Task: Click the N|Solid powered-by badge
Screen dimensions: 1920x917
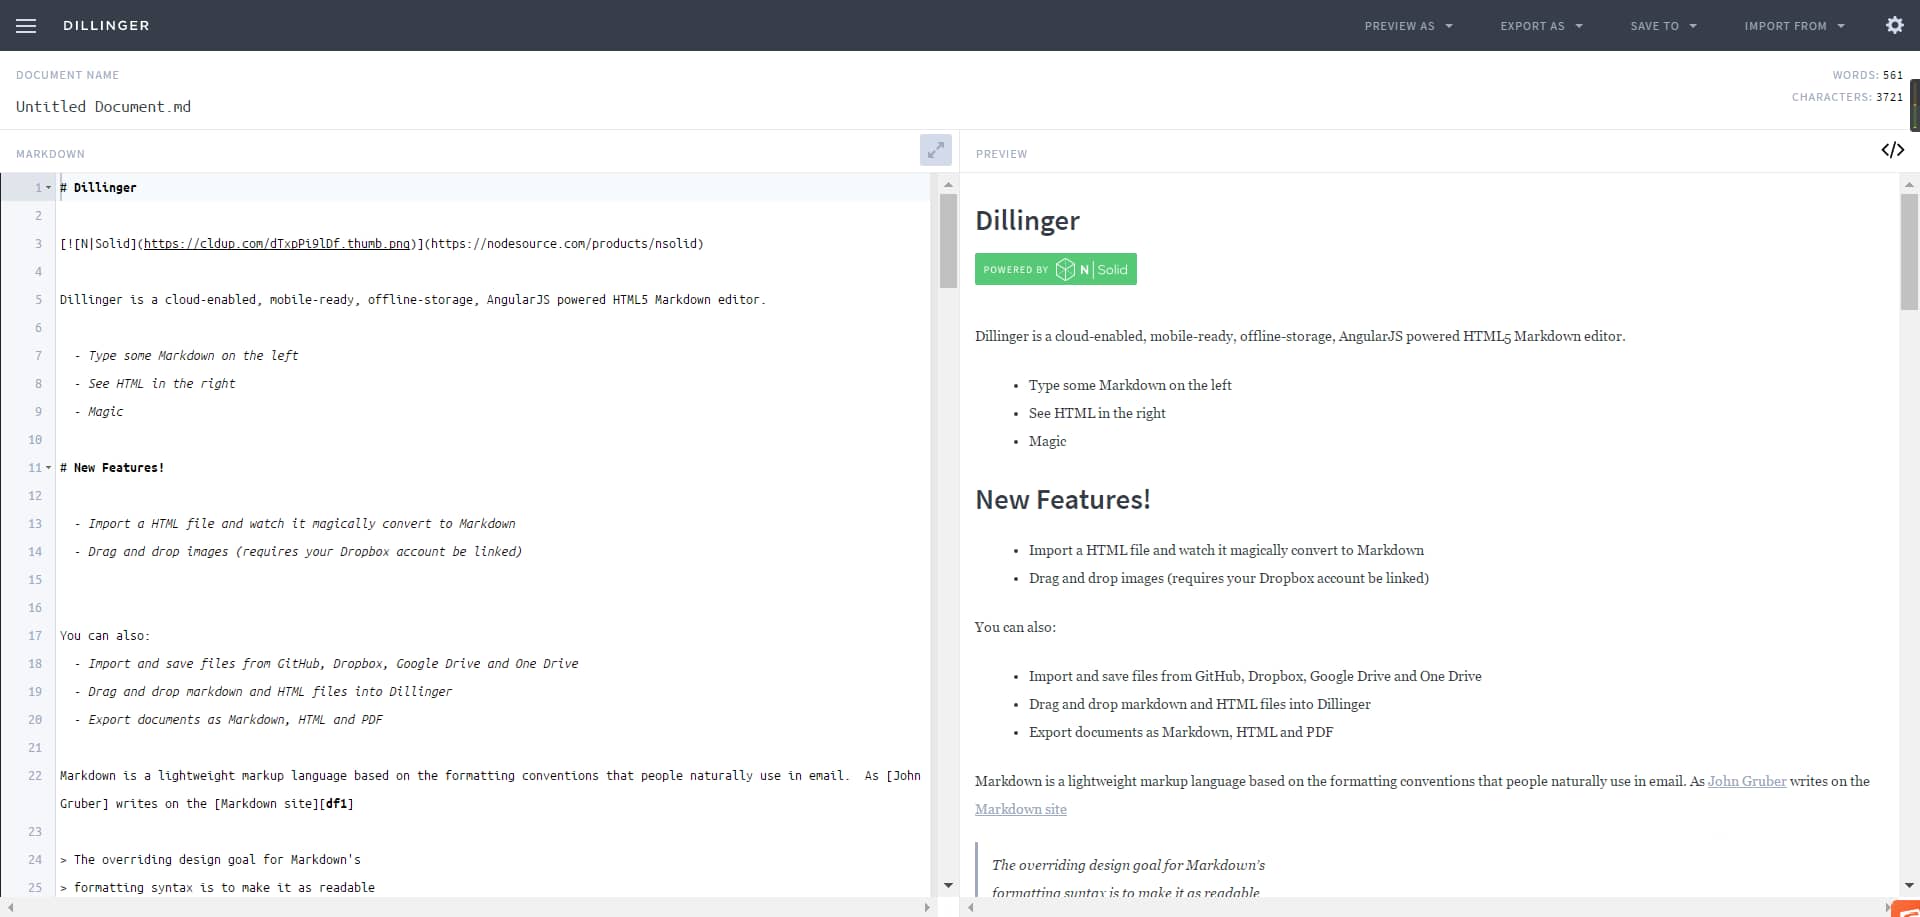Action: coord(1055,269)
